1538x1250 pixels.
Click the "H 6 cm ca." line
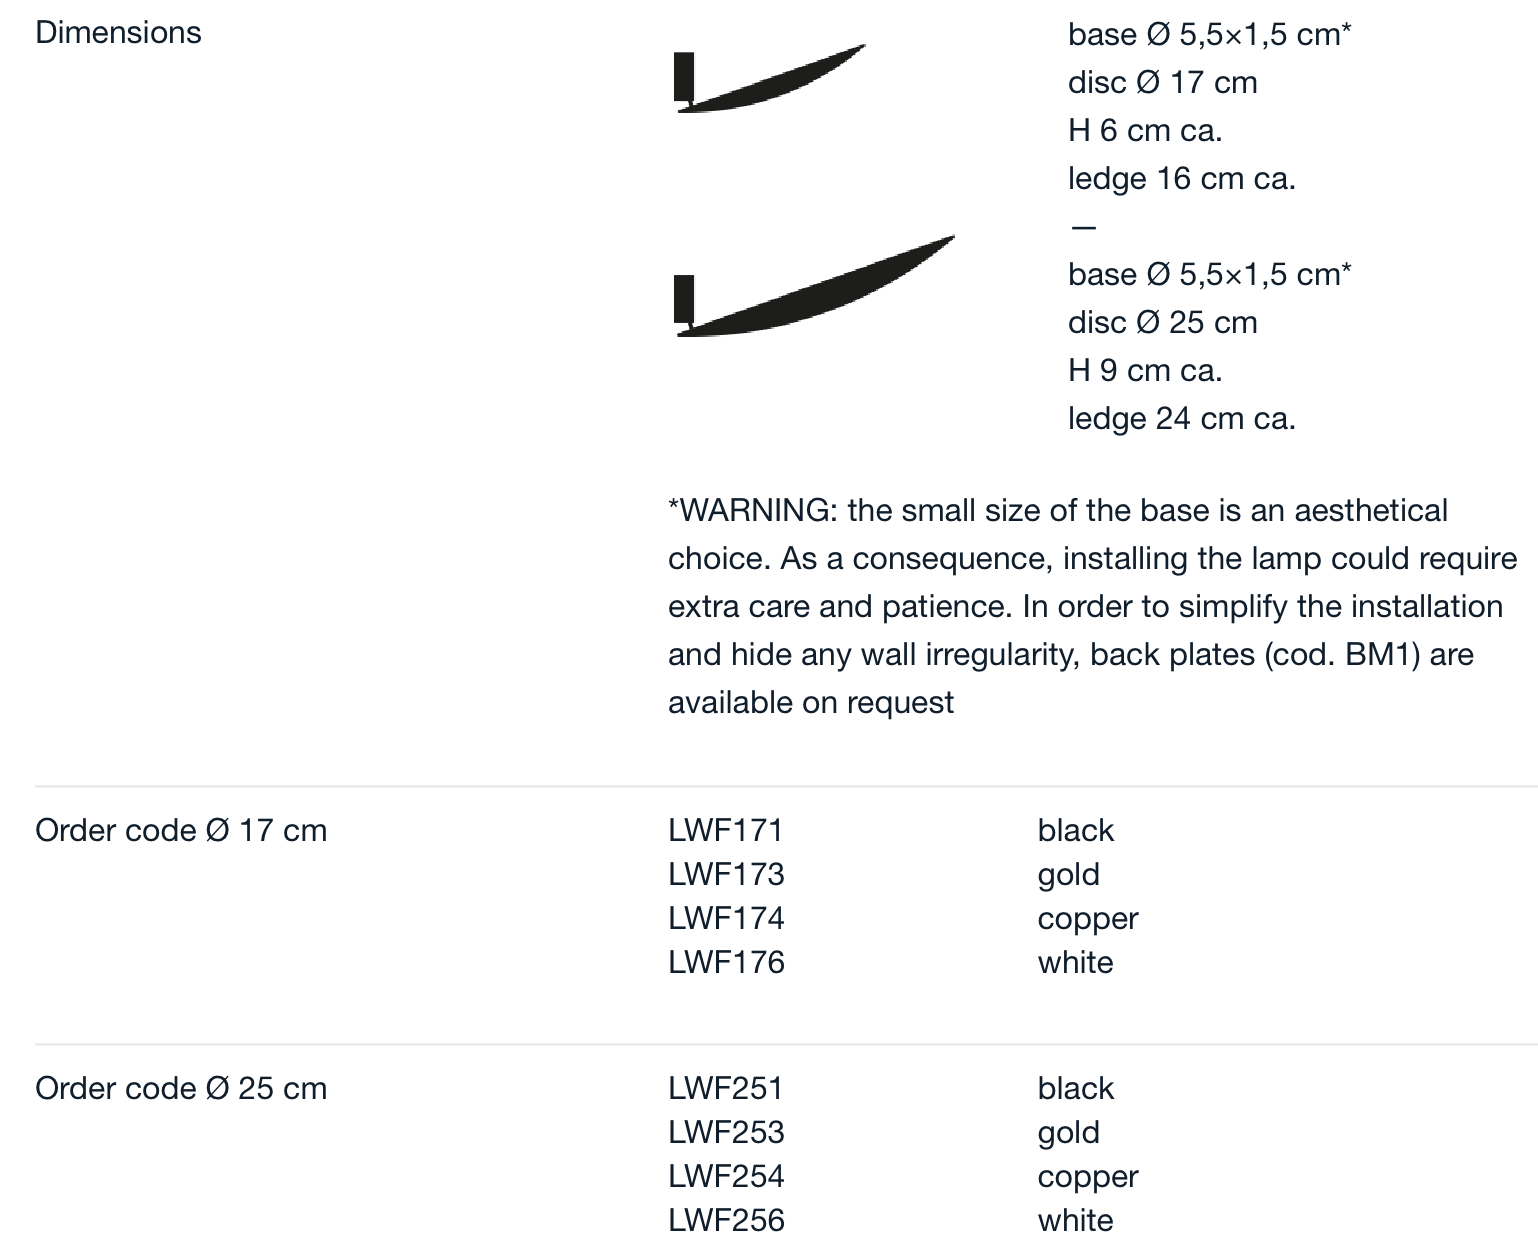click(1144, 130)
